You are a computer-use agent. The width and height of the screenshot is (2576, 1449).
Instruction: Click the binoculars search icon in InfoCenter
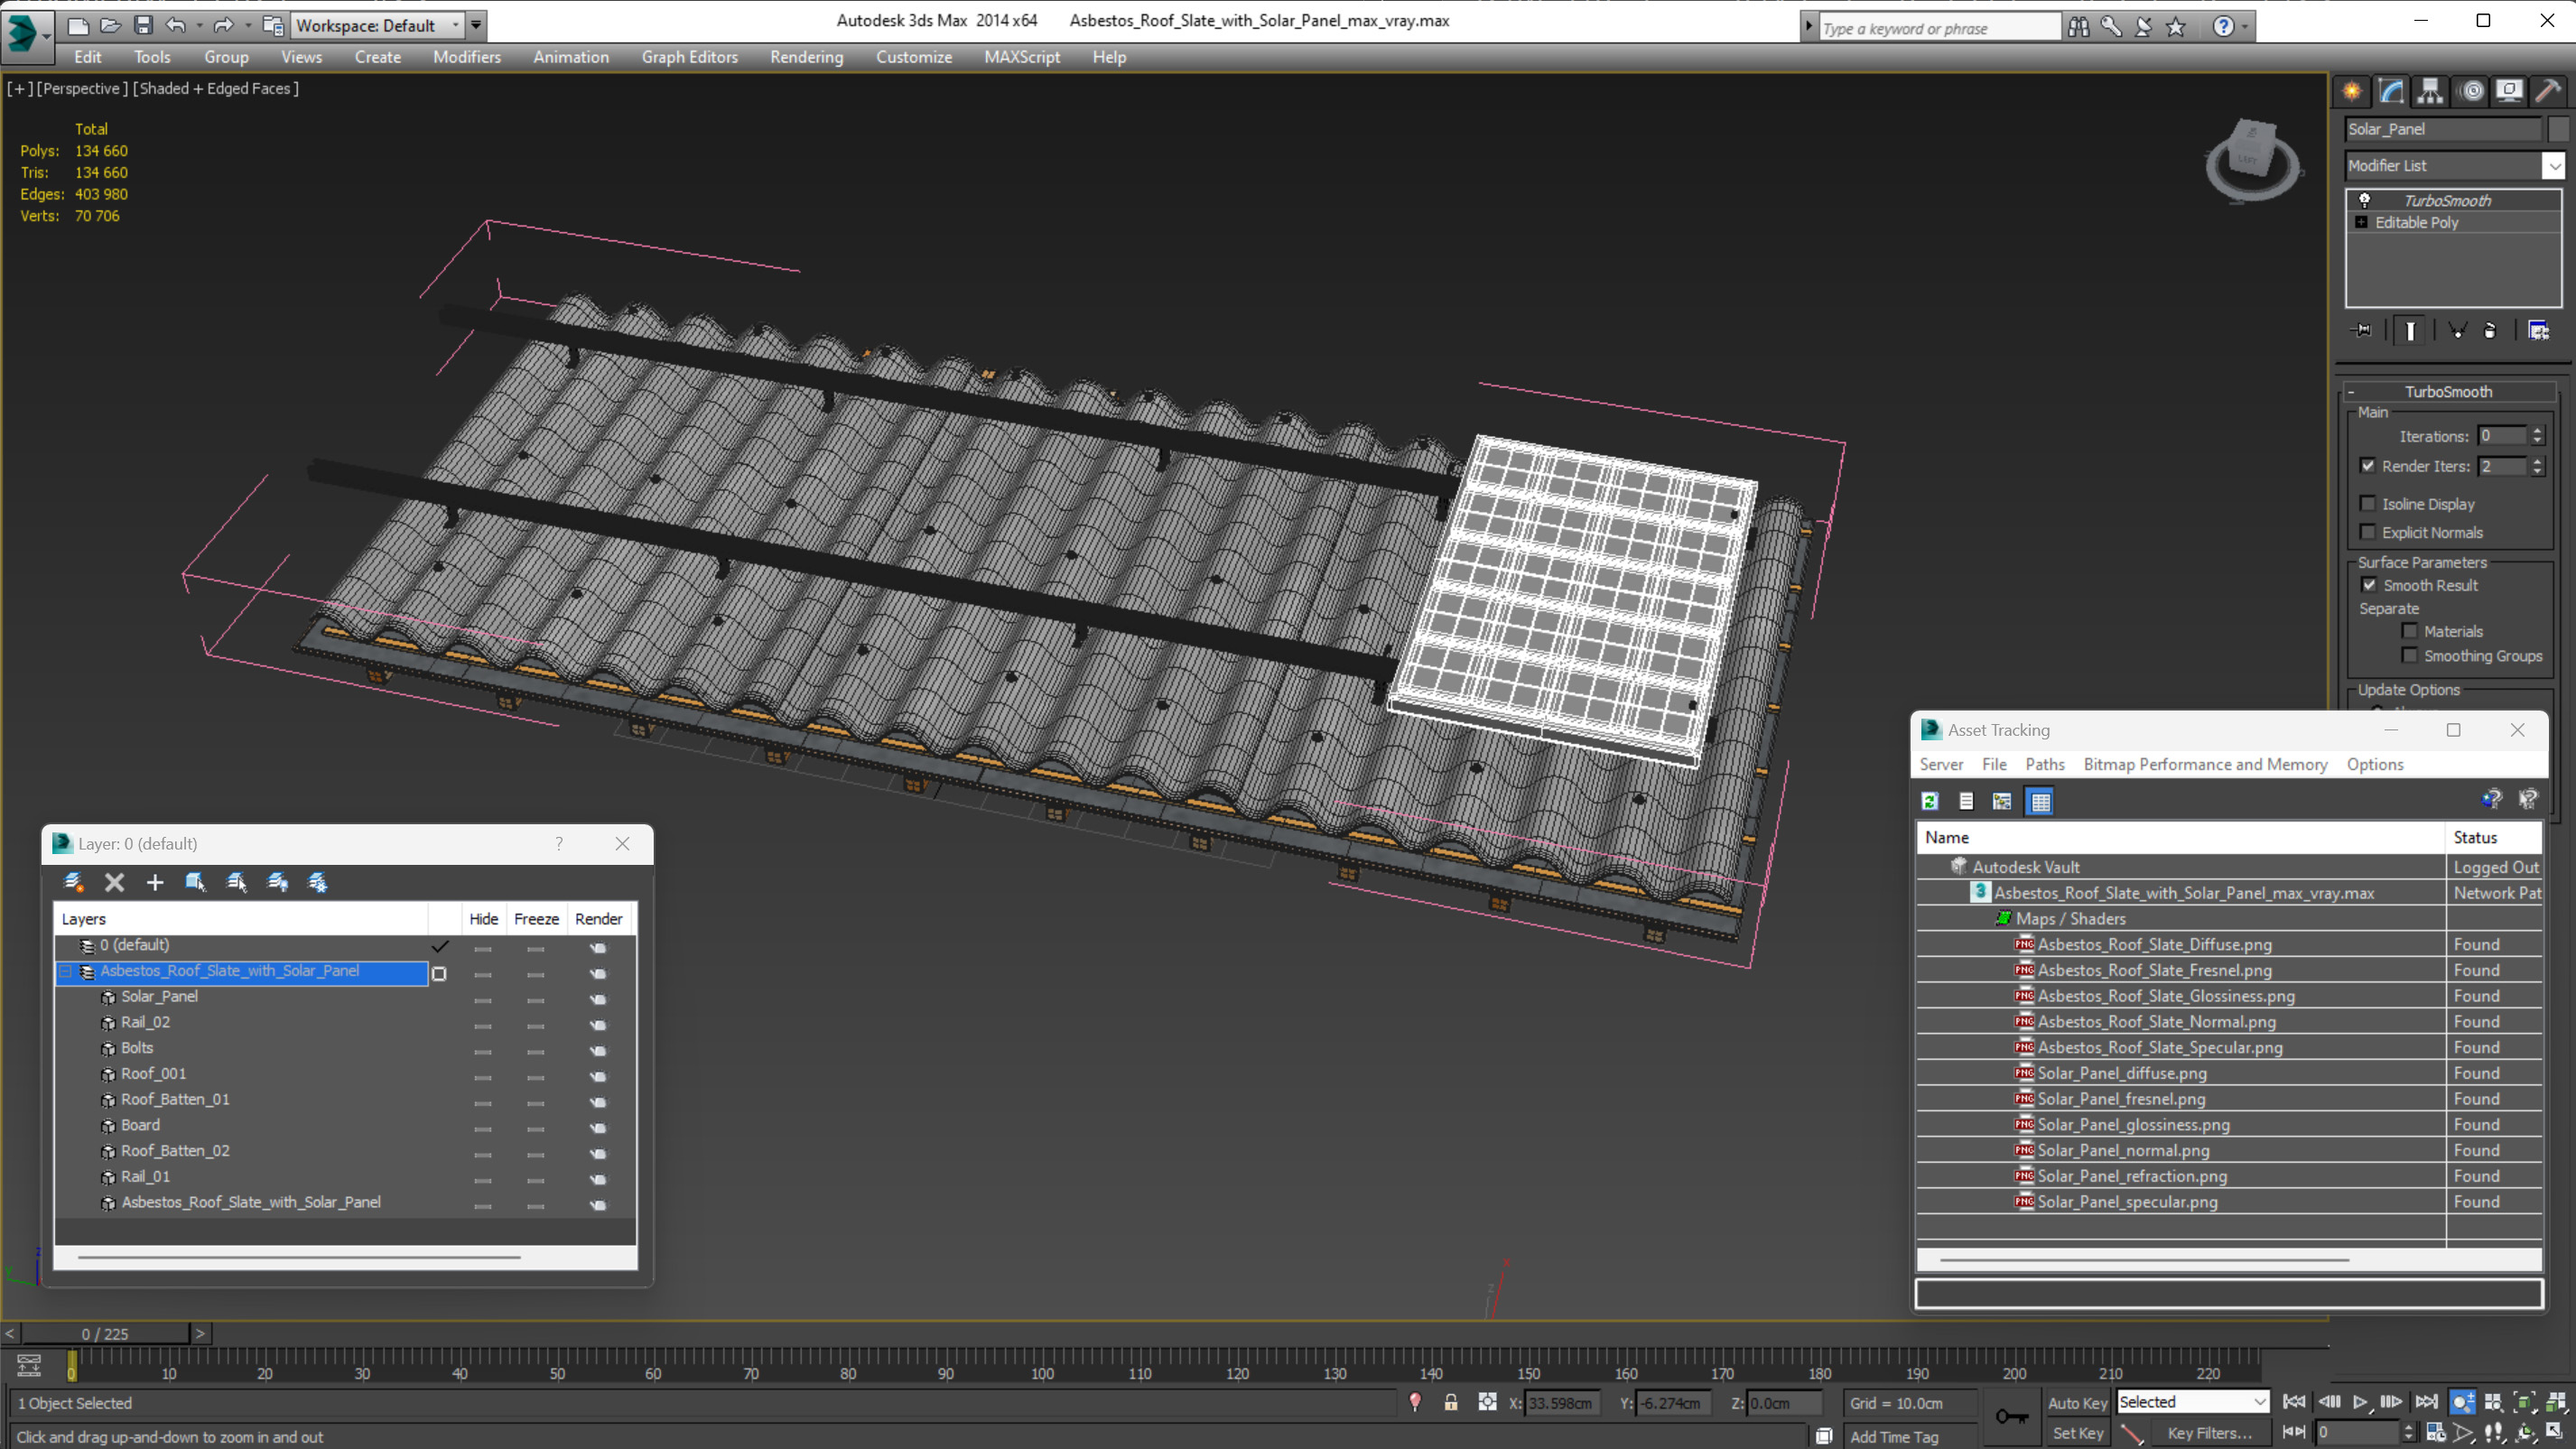2078,27
